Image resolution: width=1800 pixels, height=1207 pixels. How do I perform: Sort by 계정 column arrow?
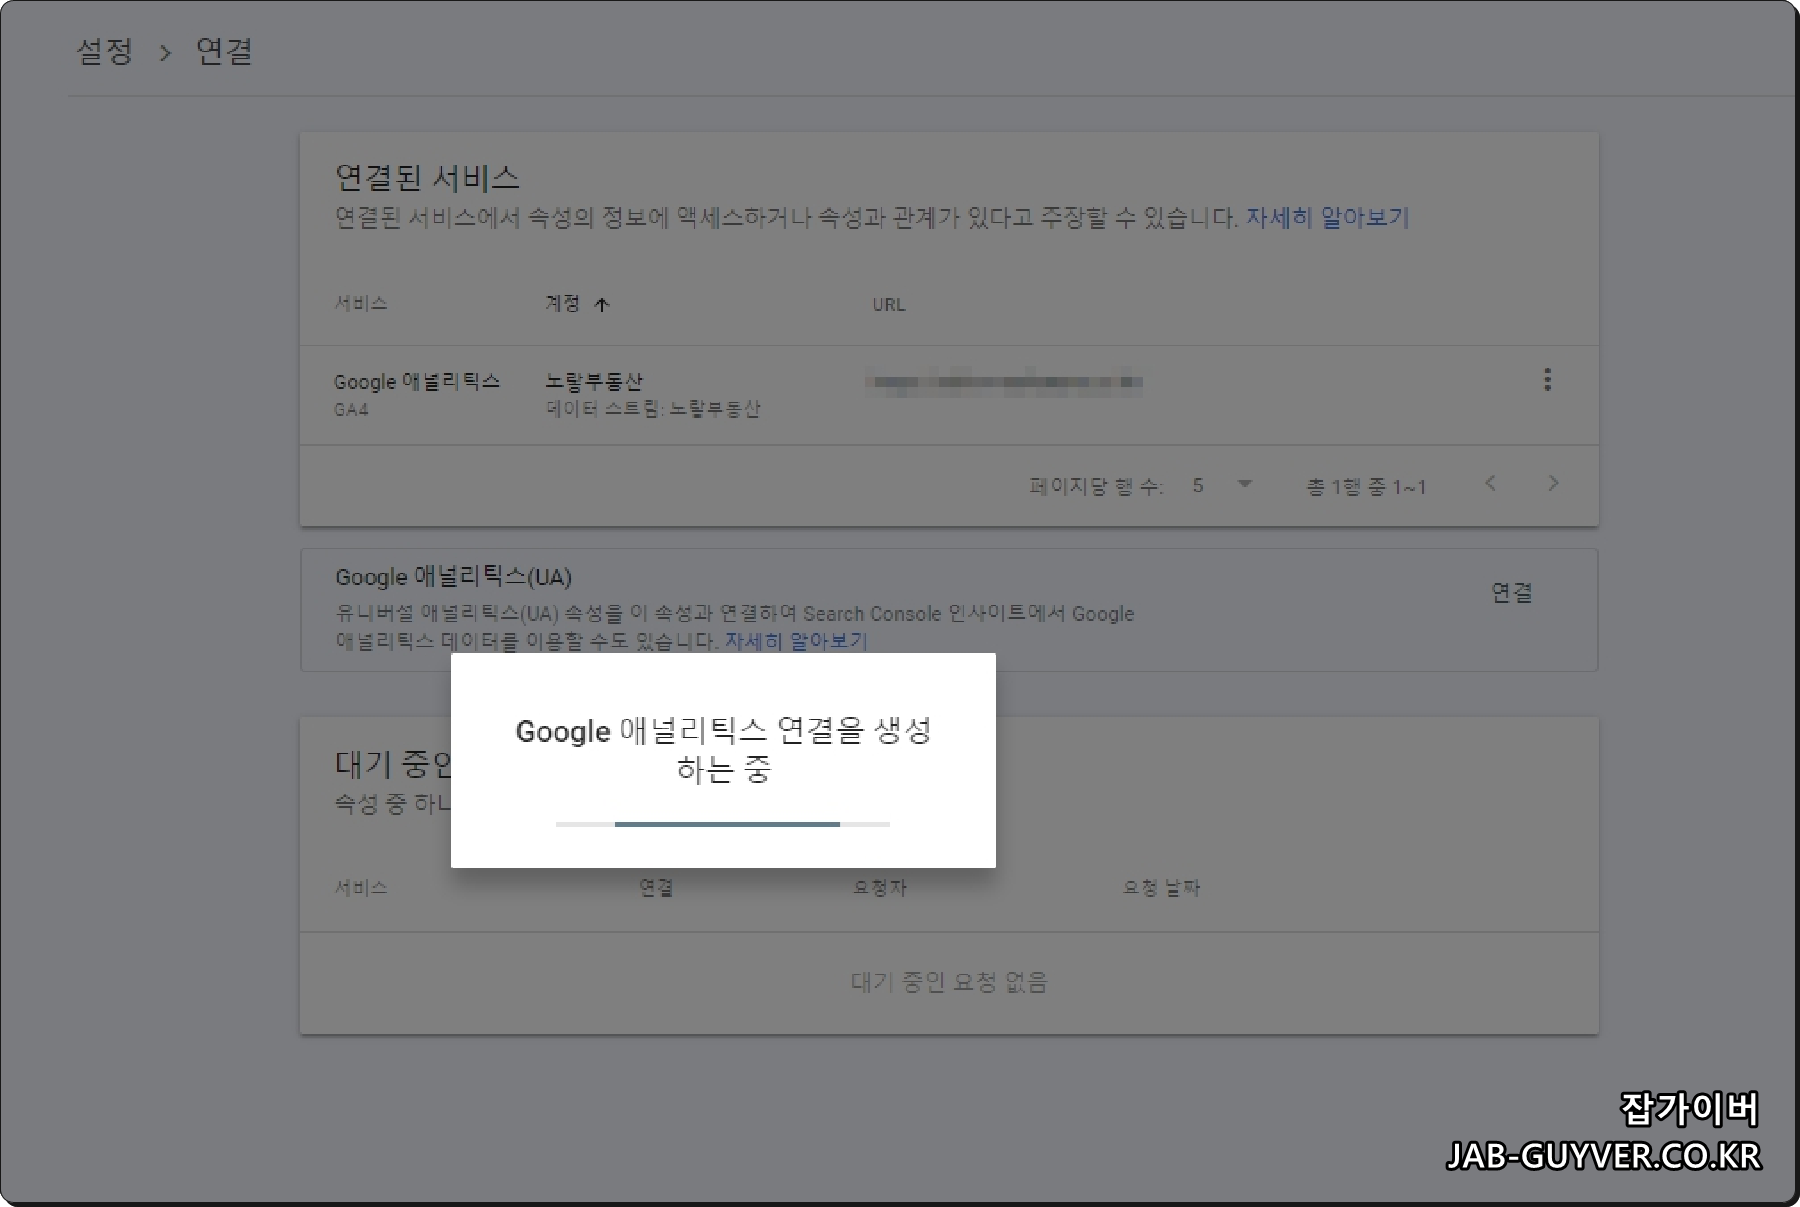click(601, 305)
